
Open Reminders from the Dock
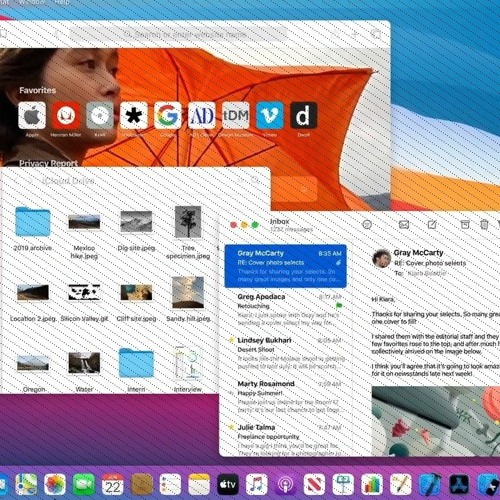click(170, 484)
